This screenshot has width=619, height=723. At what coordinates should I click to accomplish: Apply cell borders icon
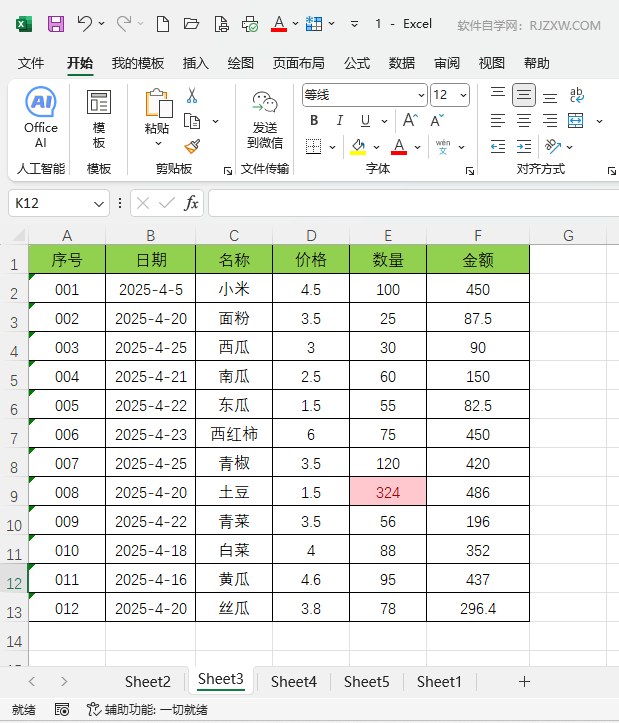point(314,147)
